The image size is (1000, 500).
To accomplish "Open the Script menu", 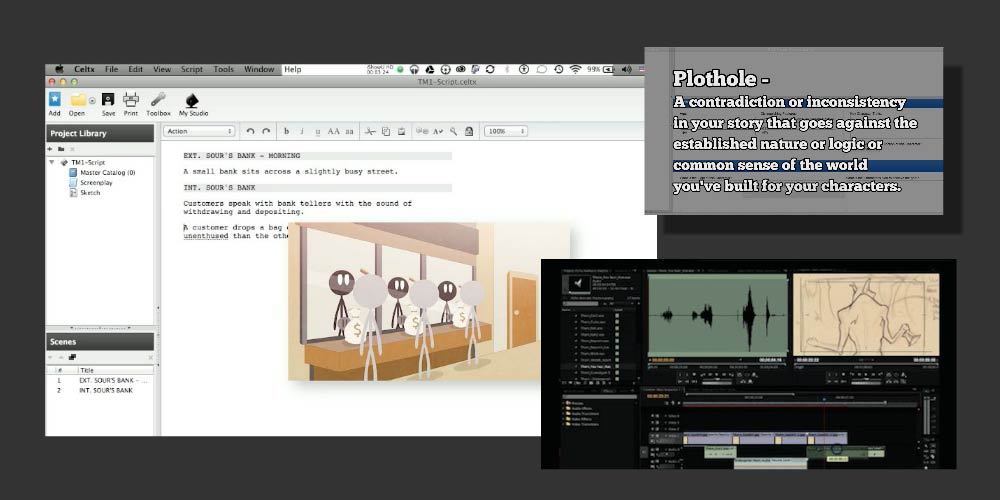I will tap(191, 69).
